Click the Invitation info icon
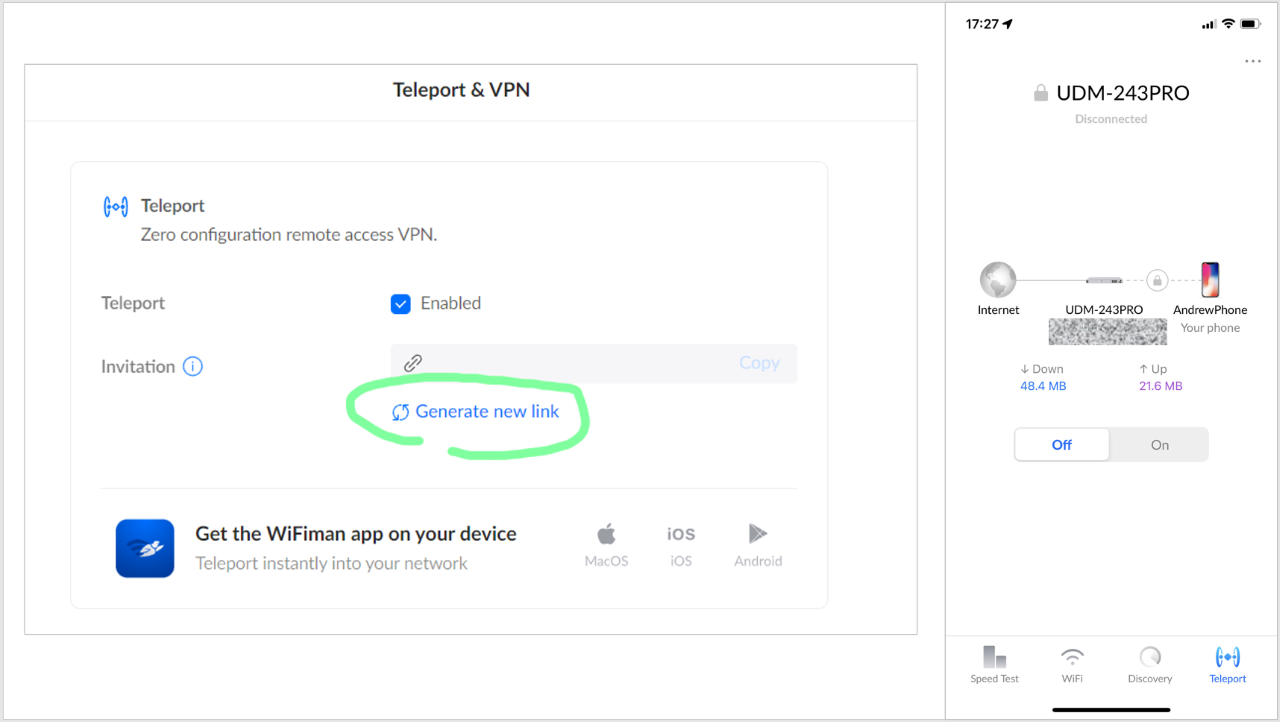 click(x=193, y=367)
